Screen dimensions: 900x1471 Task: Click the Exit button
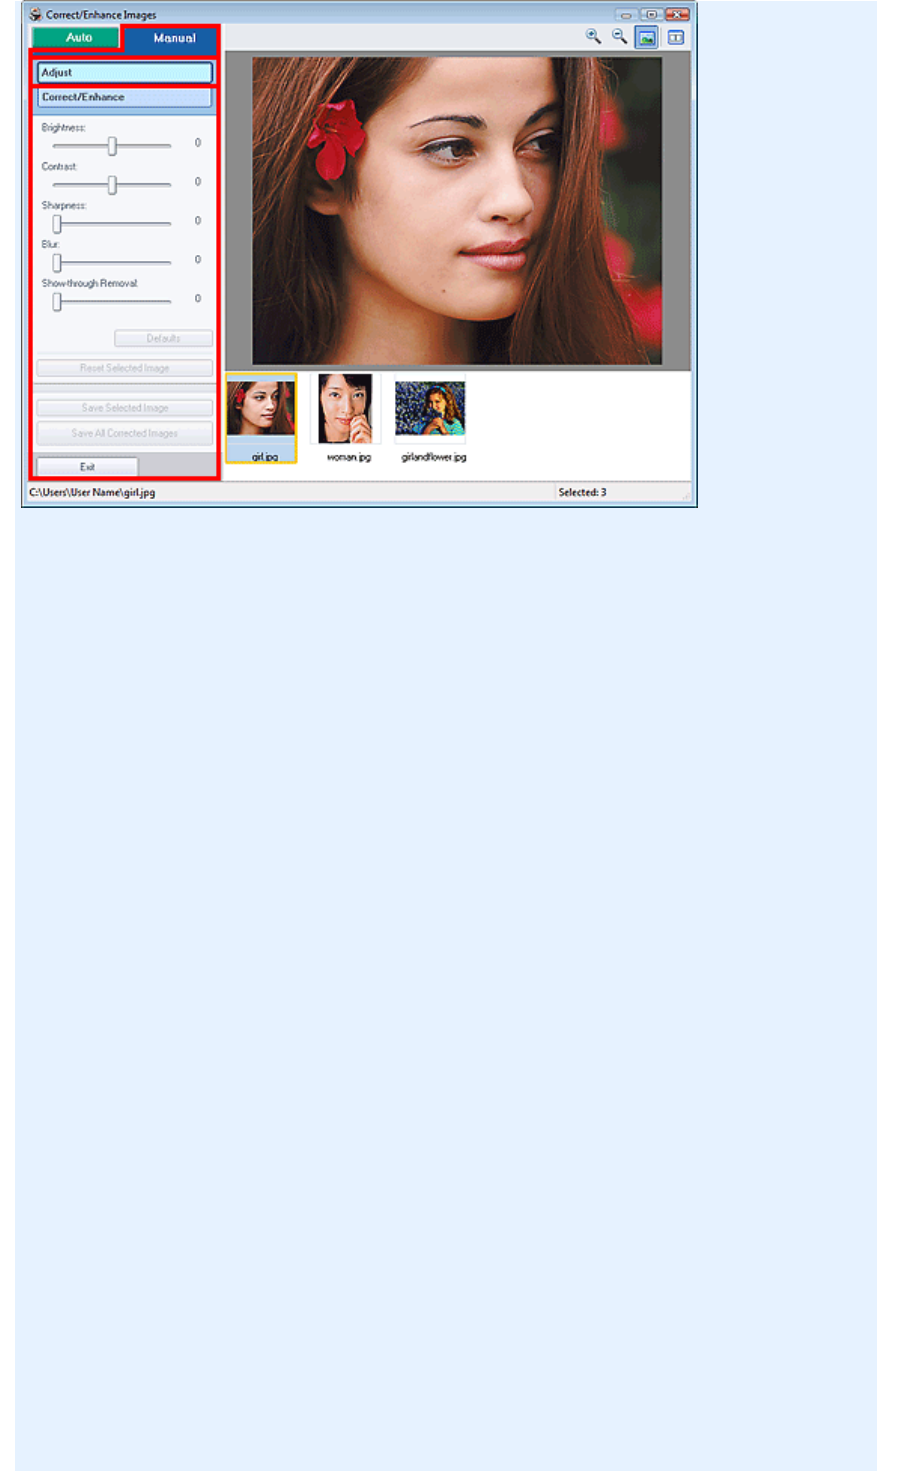[87, 467]
